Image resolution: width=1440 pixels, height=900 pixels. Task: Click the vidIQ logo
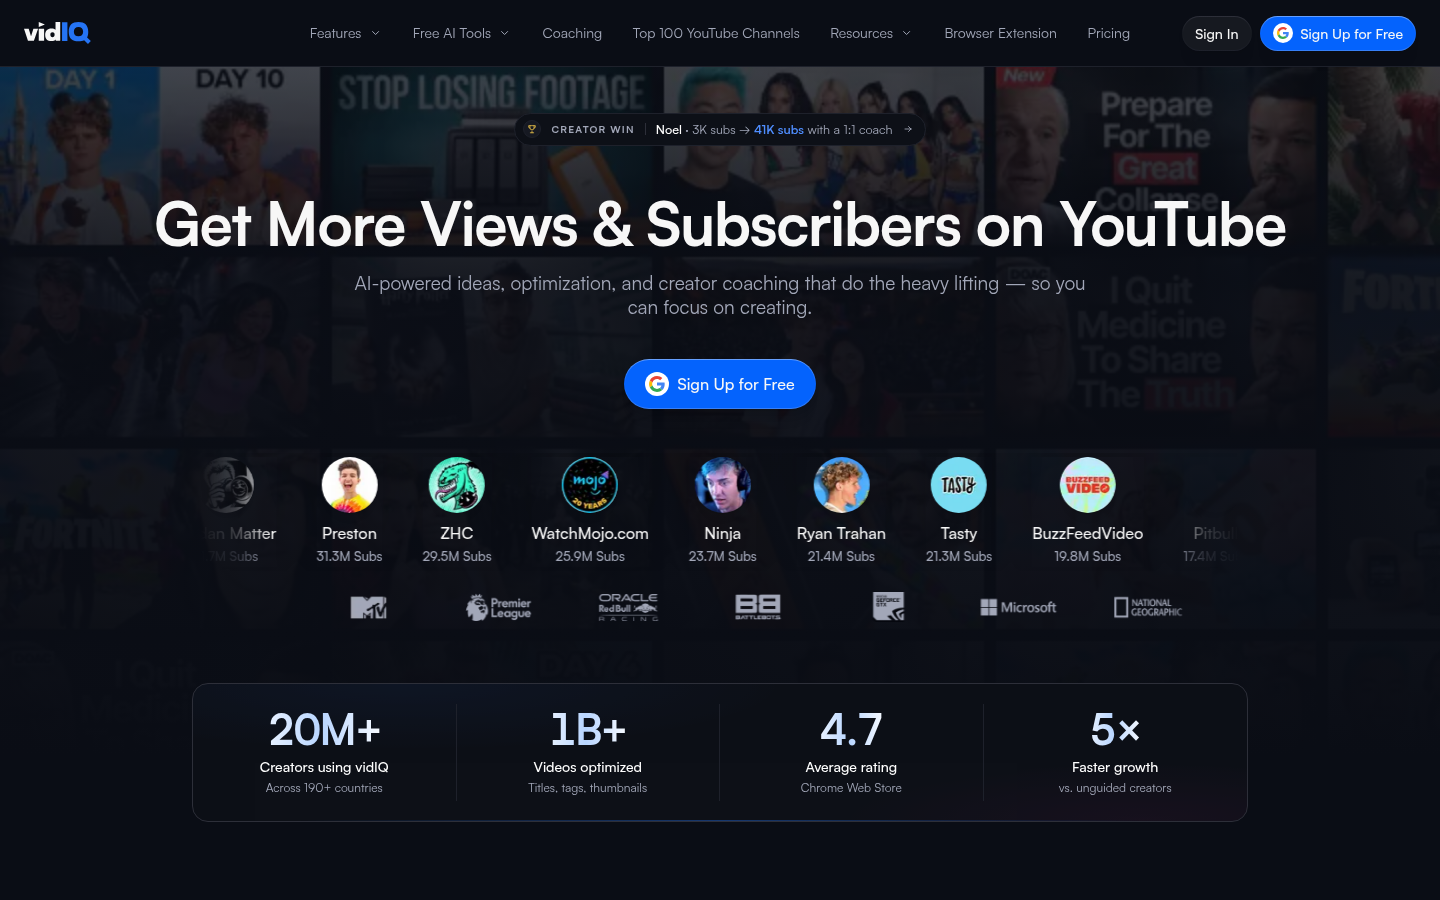pos(57,33)
